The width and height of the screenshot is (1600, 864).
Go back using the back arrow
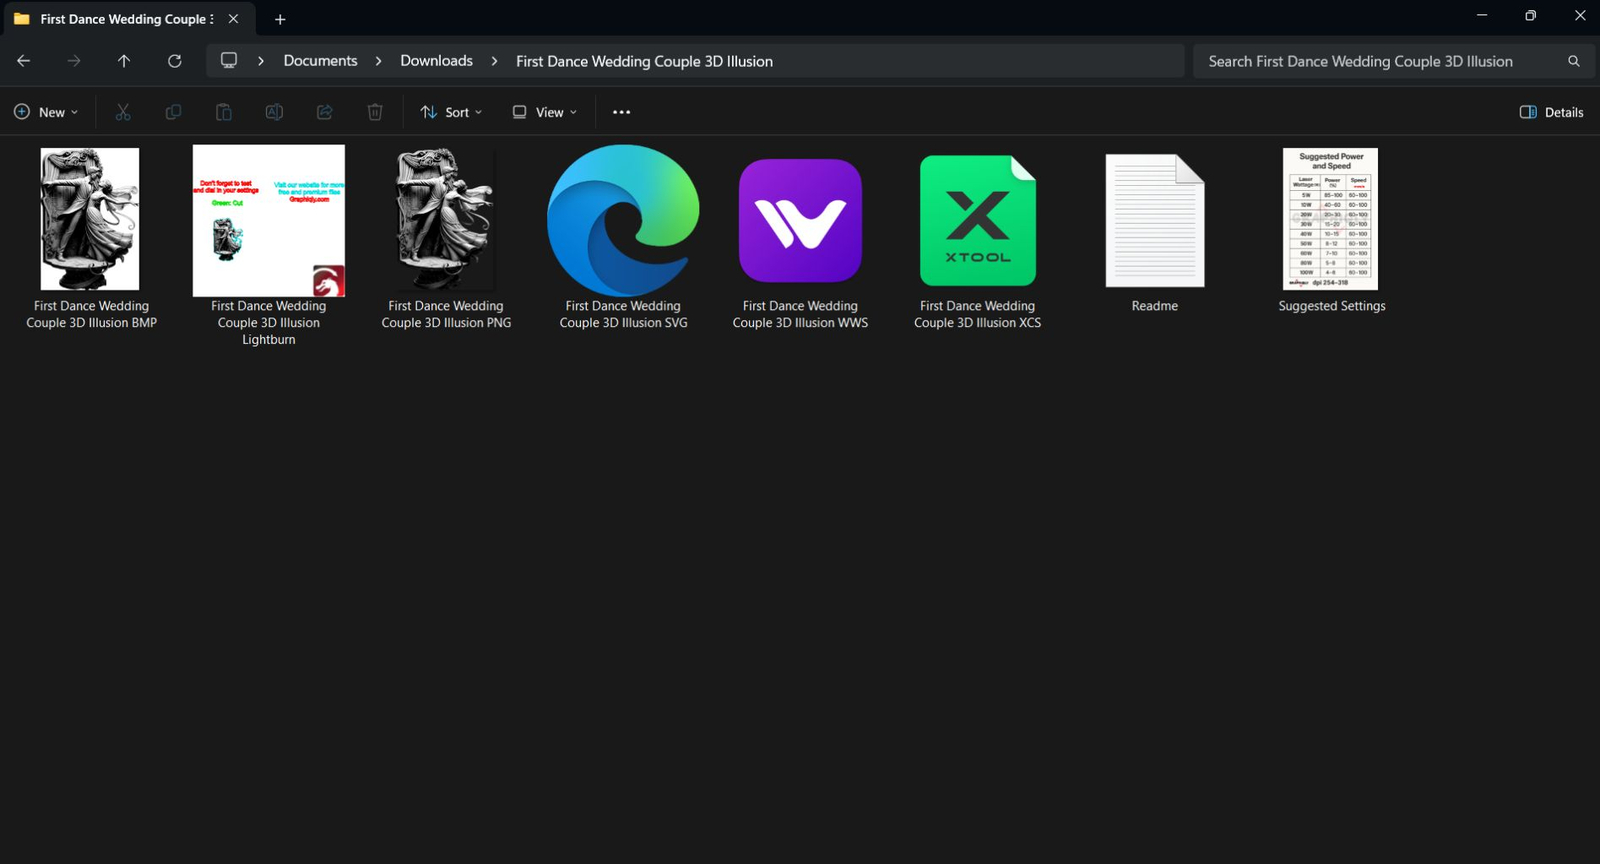(x=24, y=61)
